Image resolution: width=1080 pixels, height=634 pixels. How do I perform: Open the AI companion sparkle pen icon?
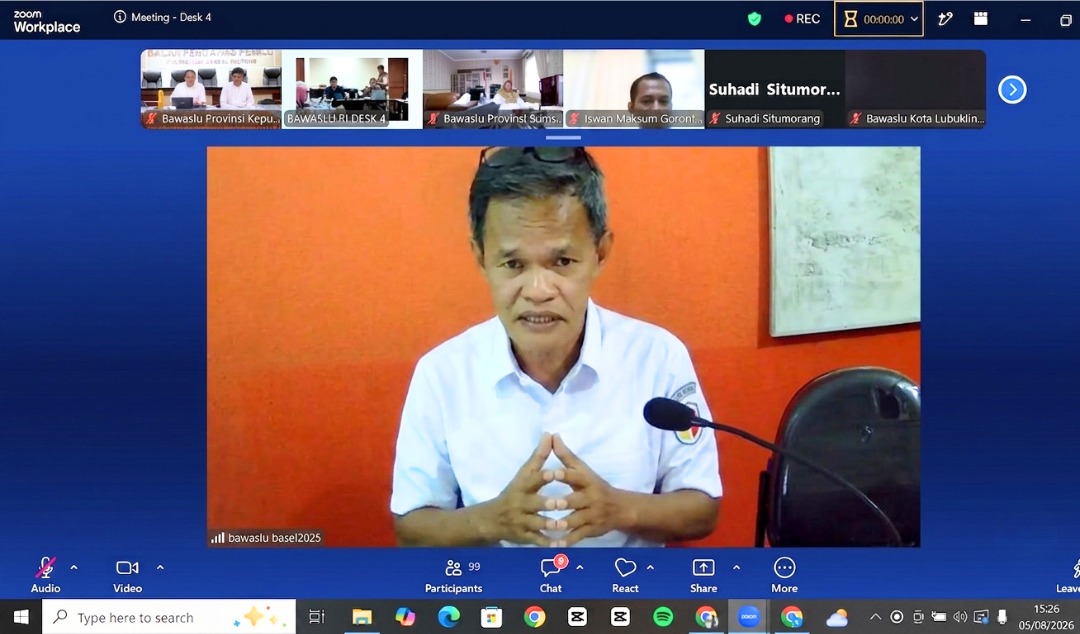945,19
